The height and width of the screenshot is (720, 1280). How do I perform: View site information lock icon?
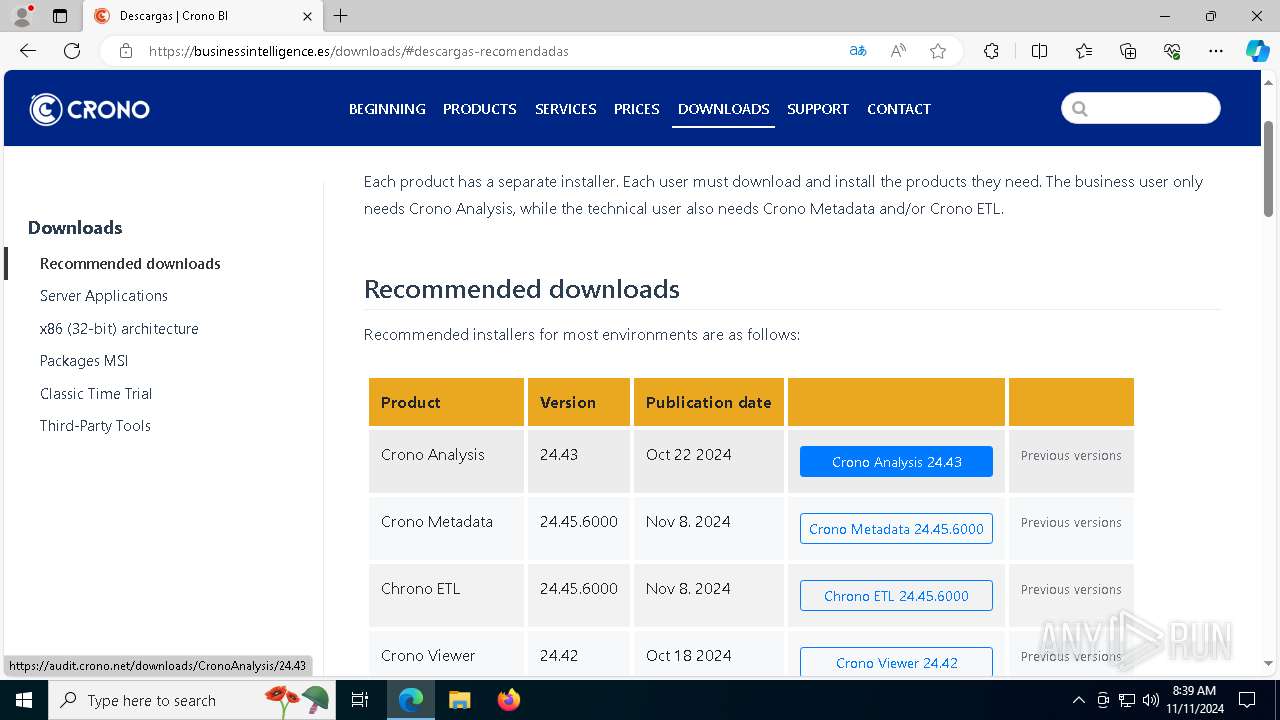126,51
